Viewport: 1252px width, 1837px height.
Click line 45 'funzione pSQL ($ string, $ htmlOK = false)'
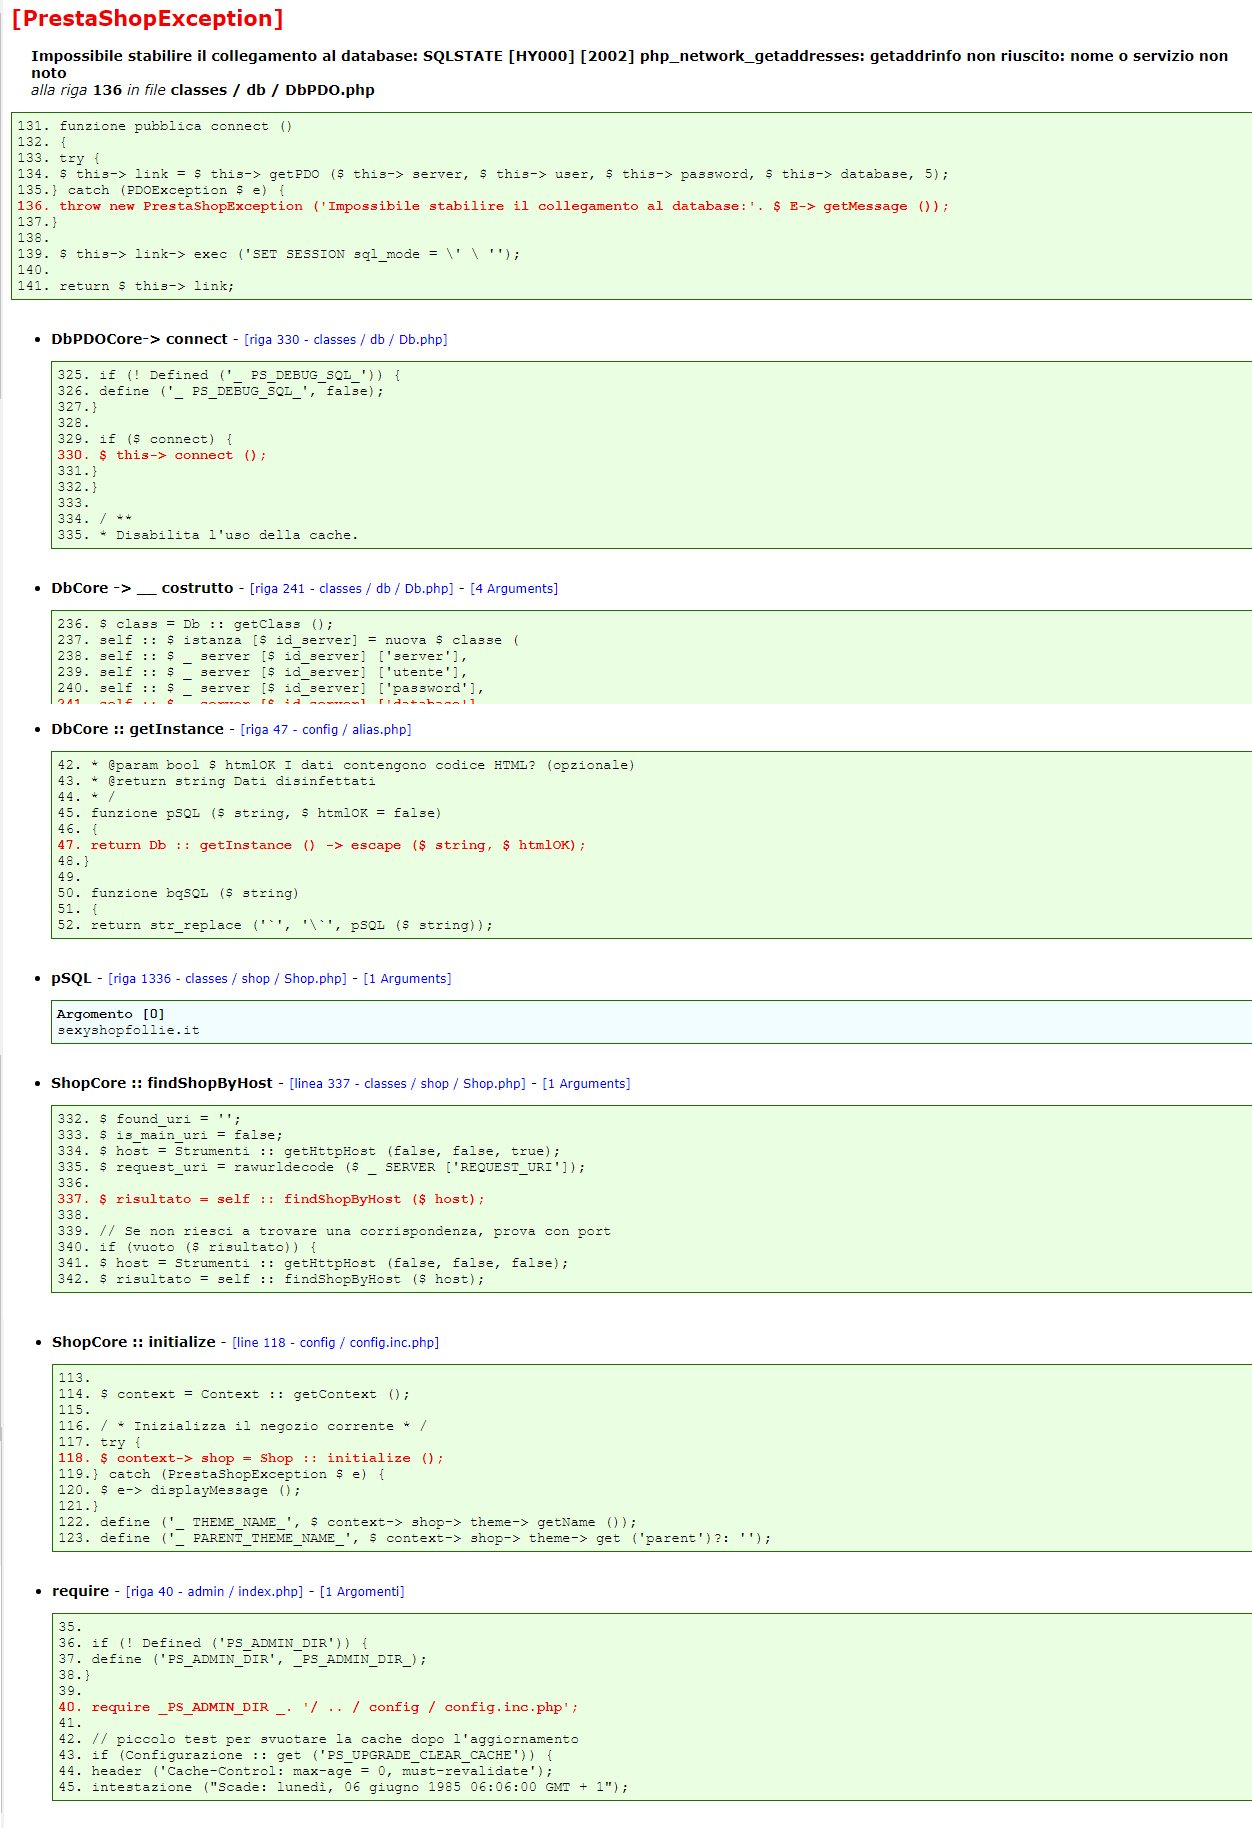pyautogui.click(x=249, y=813)
